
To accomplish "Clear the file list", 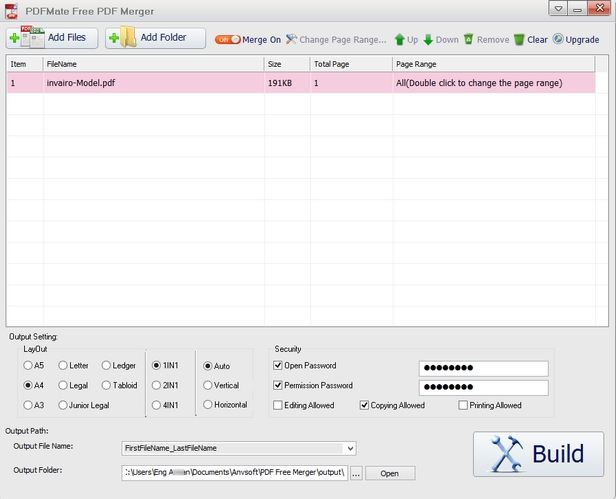I will click(x=531, y=40).
